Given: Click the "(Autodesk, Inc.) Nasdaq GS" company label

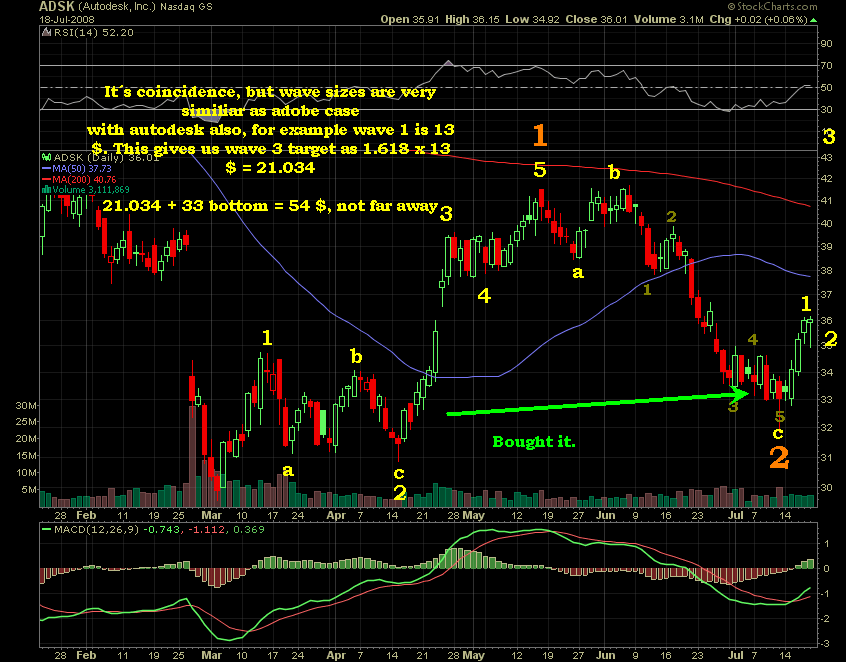Looking at the screenshot, I should tap(146, 7).
